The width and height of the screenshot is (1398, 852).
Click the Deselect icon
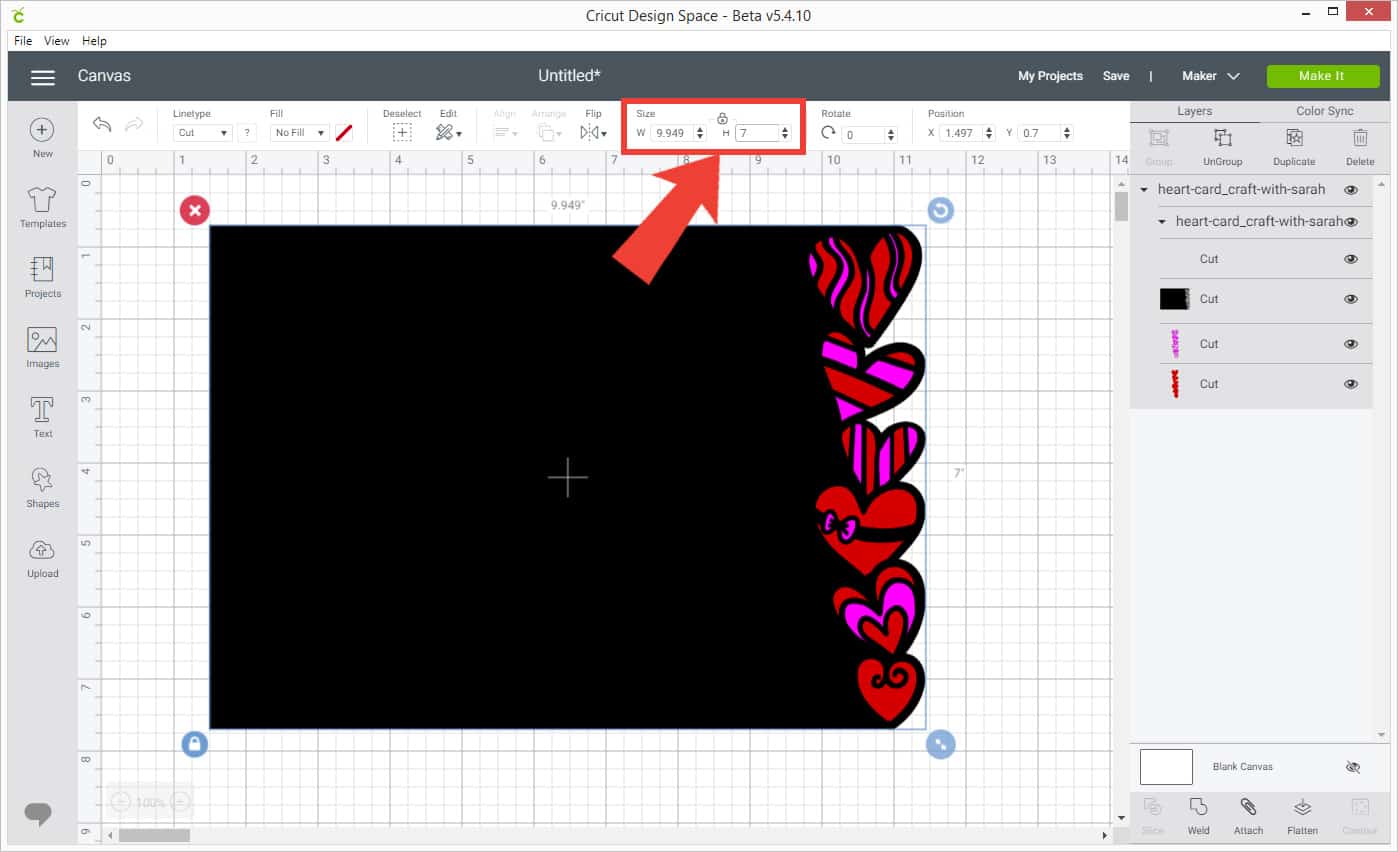[402, 132]
